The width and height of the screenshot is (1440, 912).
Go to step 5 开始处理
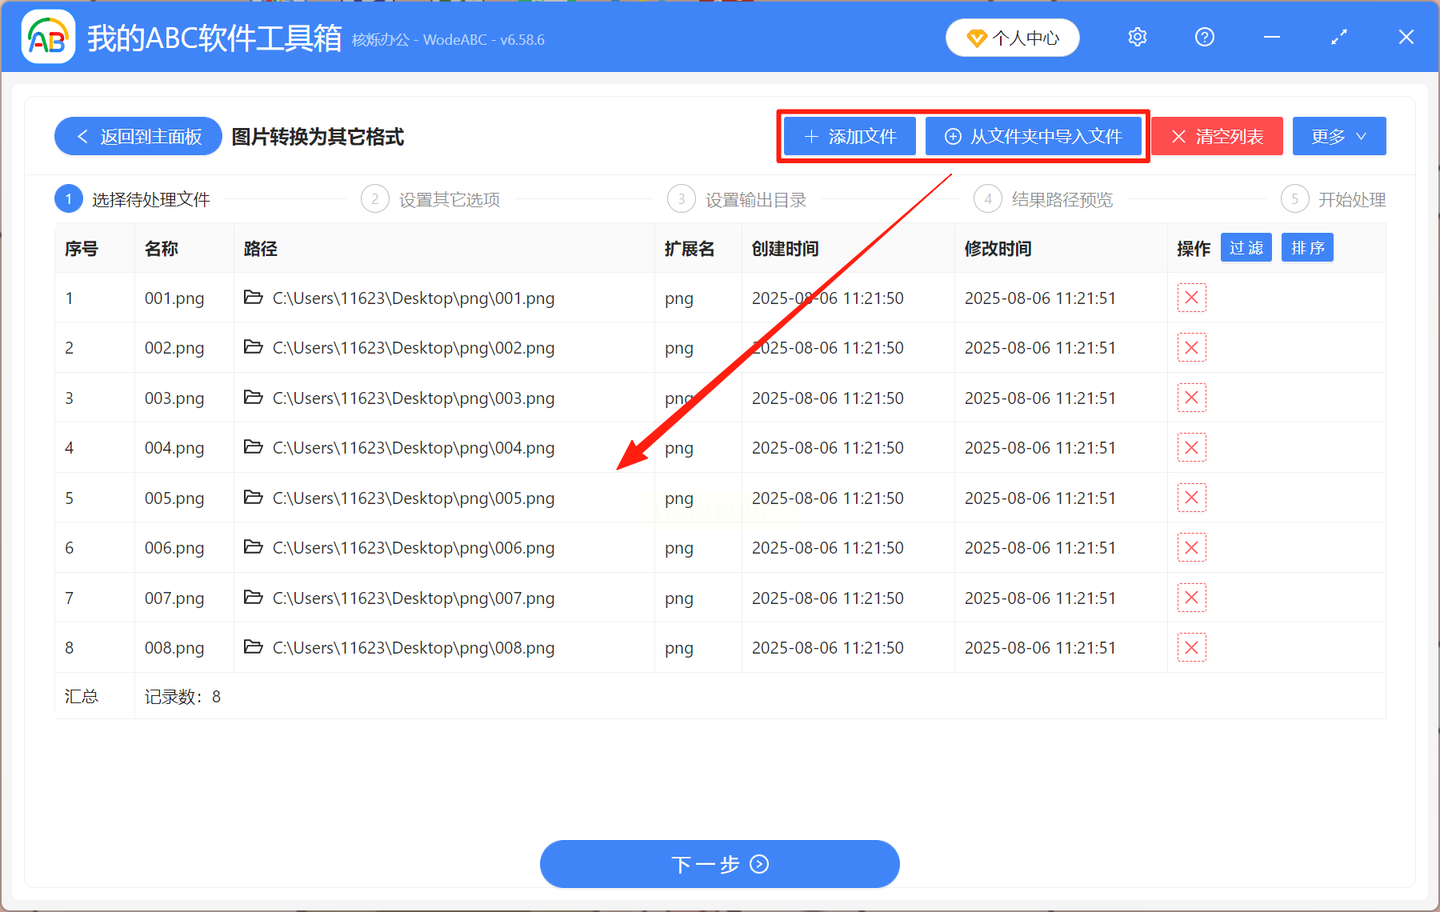click(x=1333, y=199)
